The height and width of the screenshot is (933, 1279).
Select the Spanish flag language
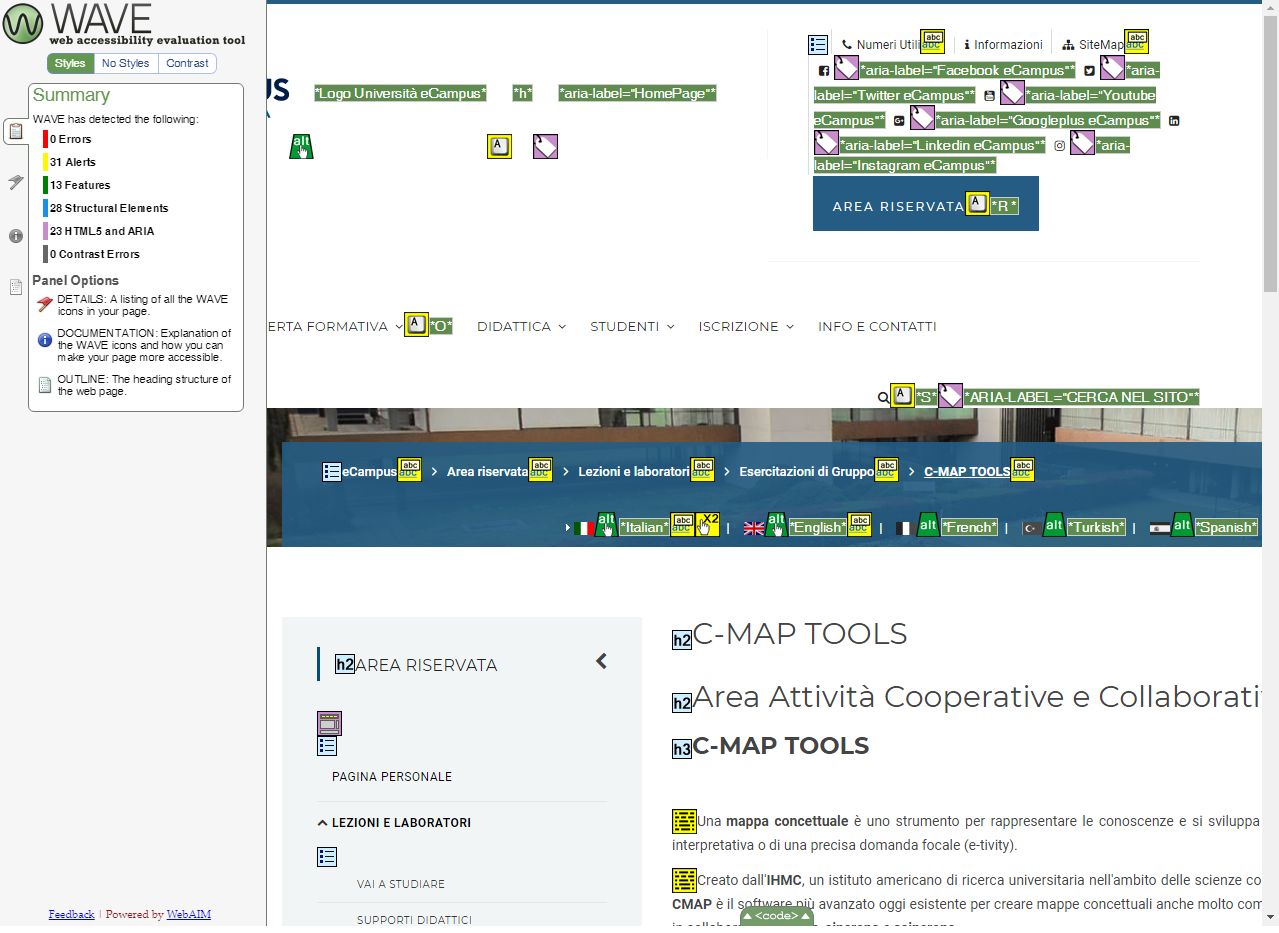coord(1160,527)
